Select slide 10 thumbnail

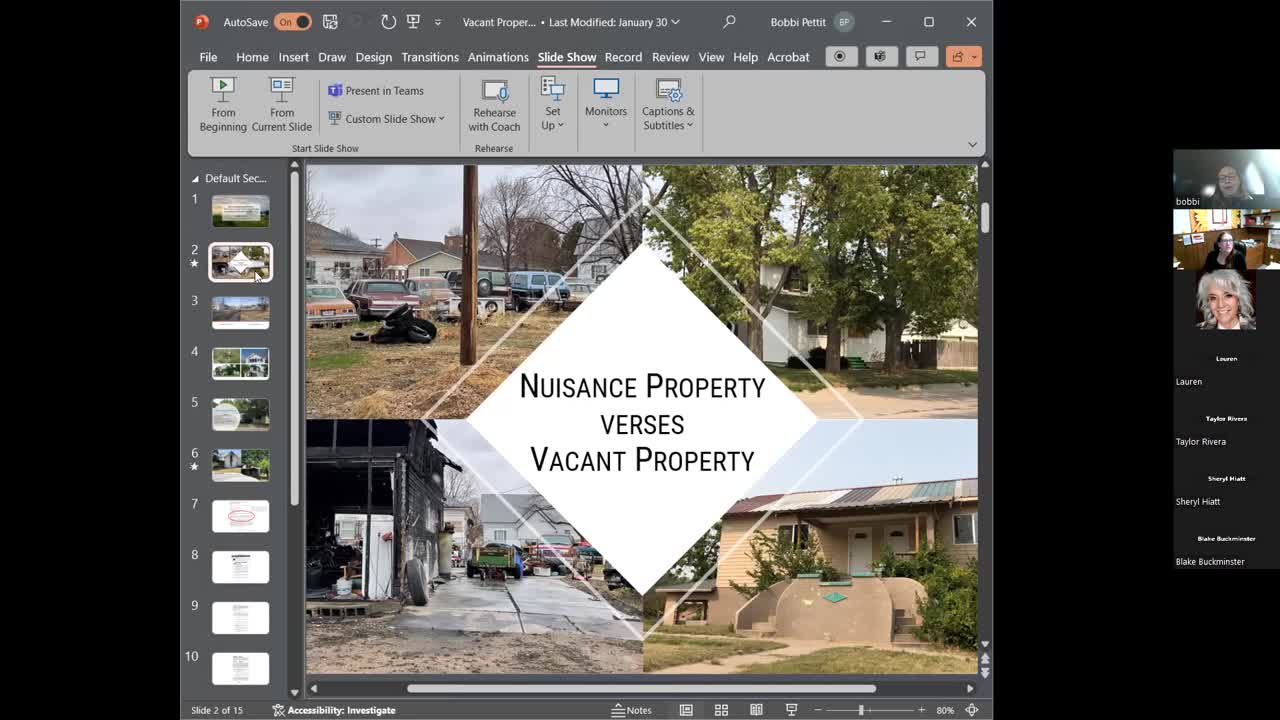point(240,668)
